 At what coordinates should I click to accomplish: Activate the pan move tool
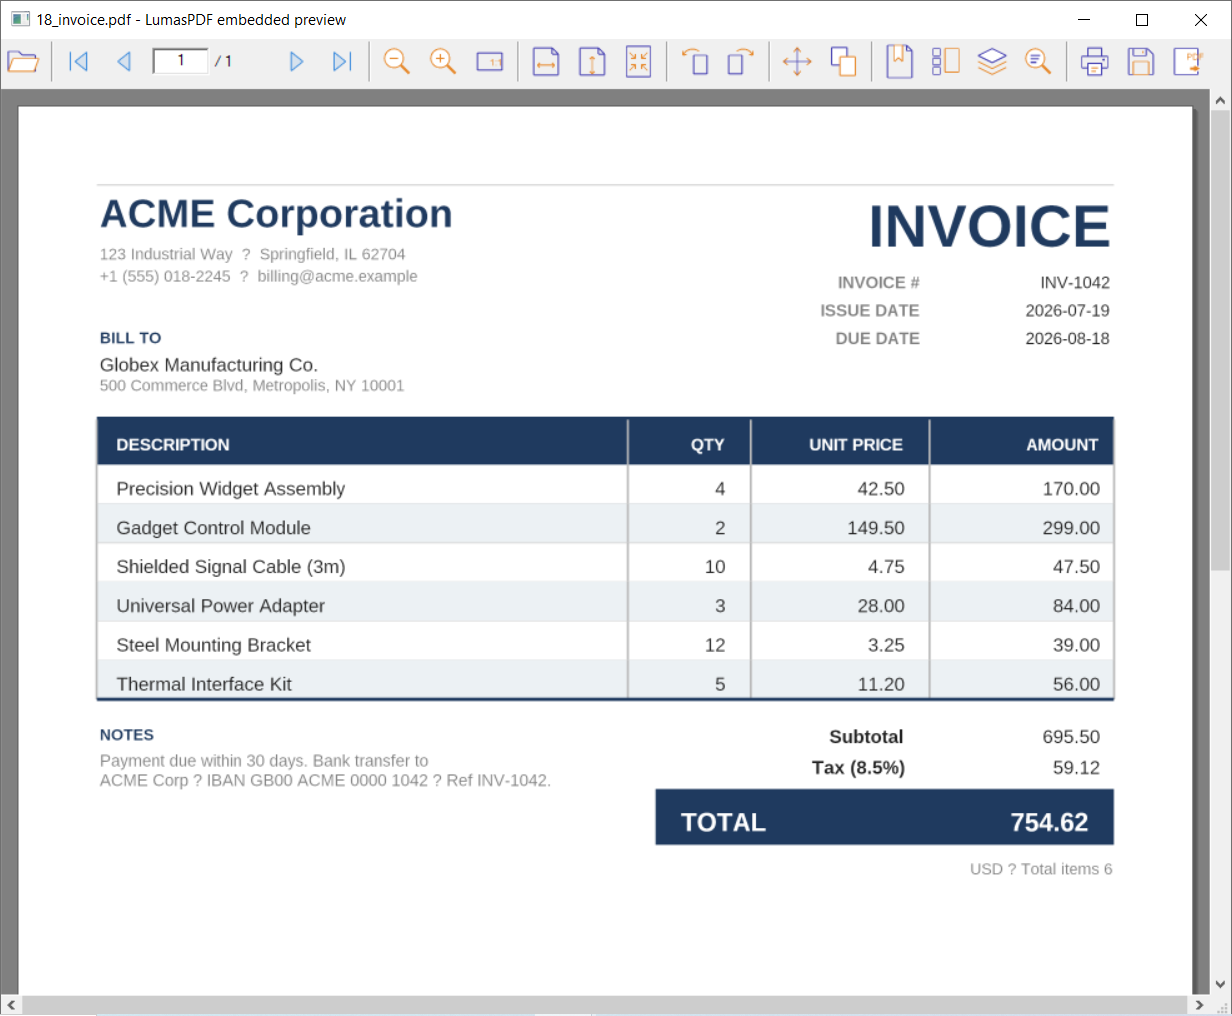(797, 62)
